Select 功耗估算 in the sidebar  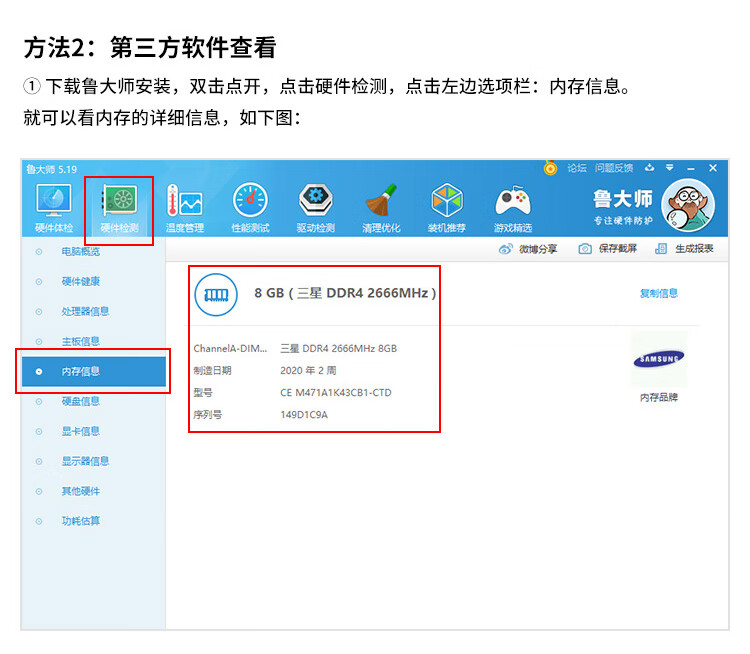click(x=80, y=521)
